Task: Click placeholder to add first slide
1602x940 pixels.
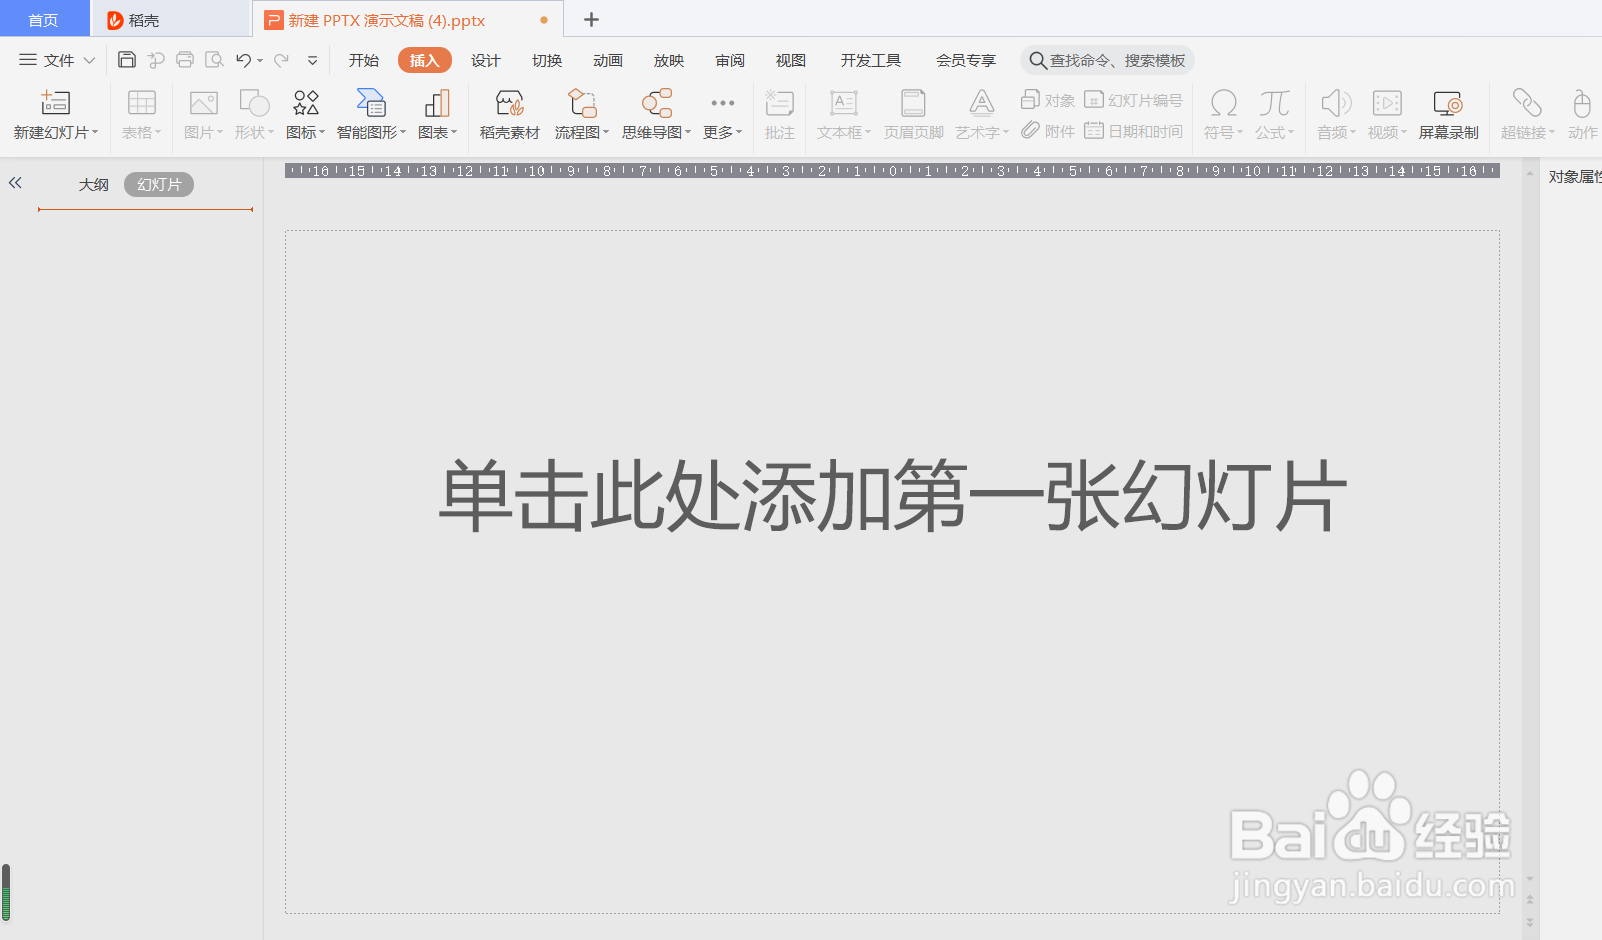Action: pyautogui.click(x=892, y=496)
